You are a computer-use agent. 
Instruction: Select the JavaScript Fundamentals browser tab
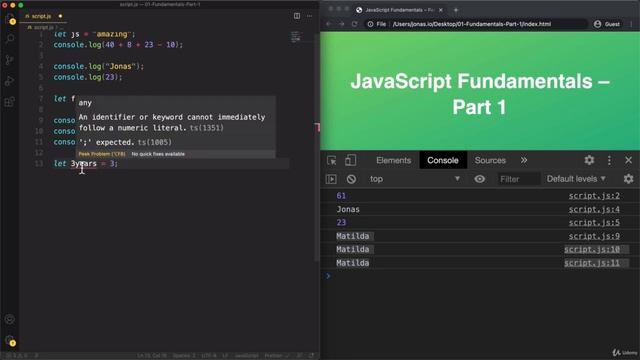pyautogui.click(x=399, y=10)
